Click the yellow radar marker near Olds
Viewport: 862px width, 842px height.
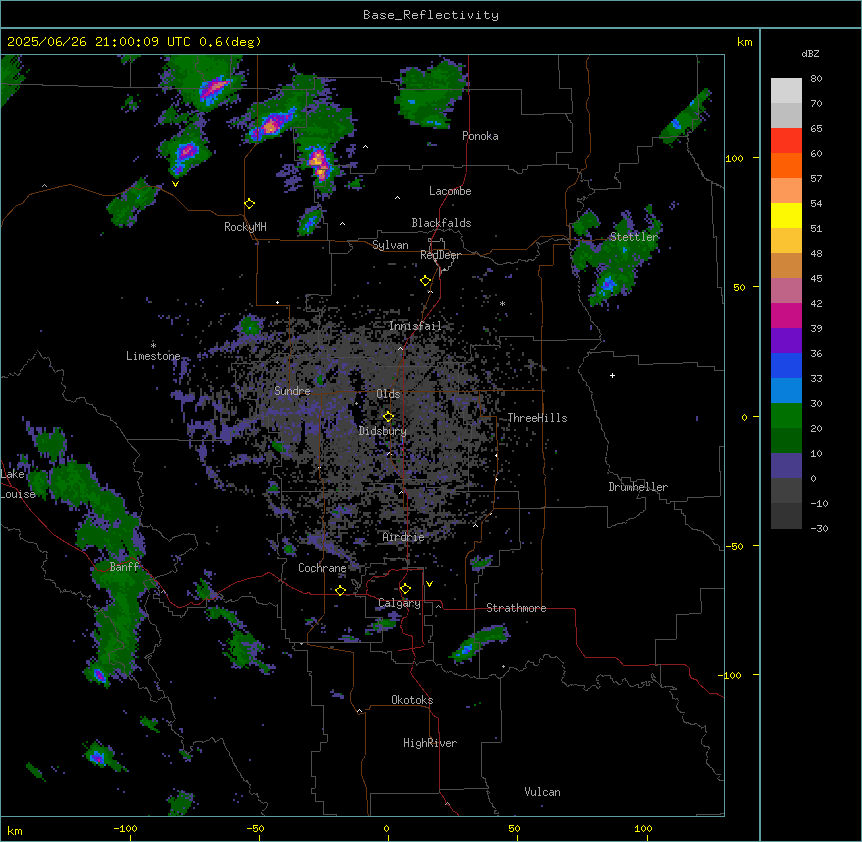pos(388,417)
